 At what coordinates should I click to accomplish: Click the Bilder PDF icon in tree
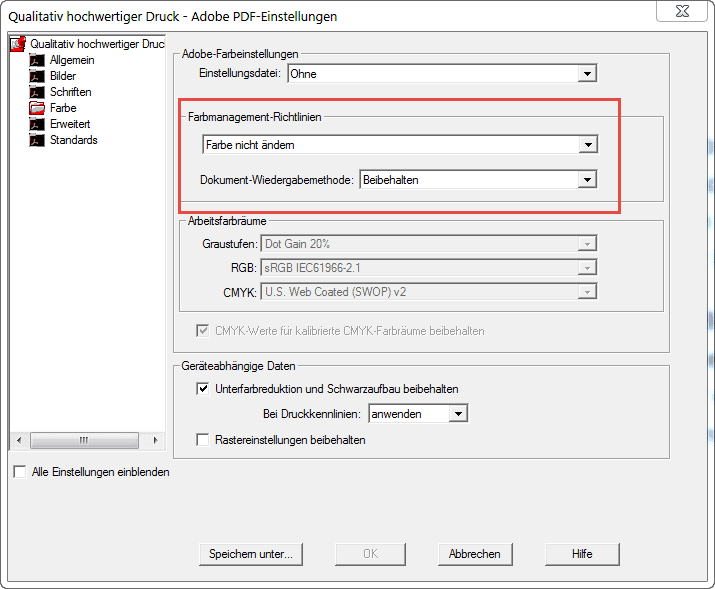37,76
